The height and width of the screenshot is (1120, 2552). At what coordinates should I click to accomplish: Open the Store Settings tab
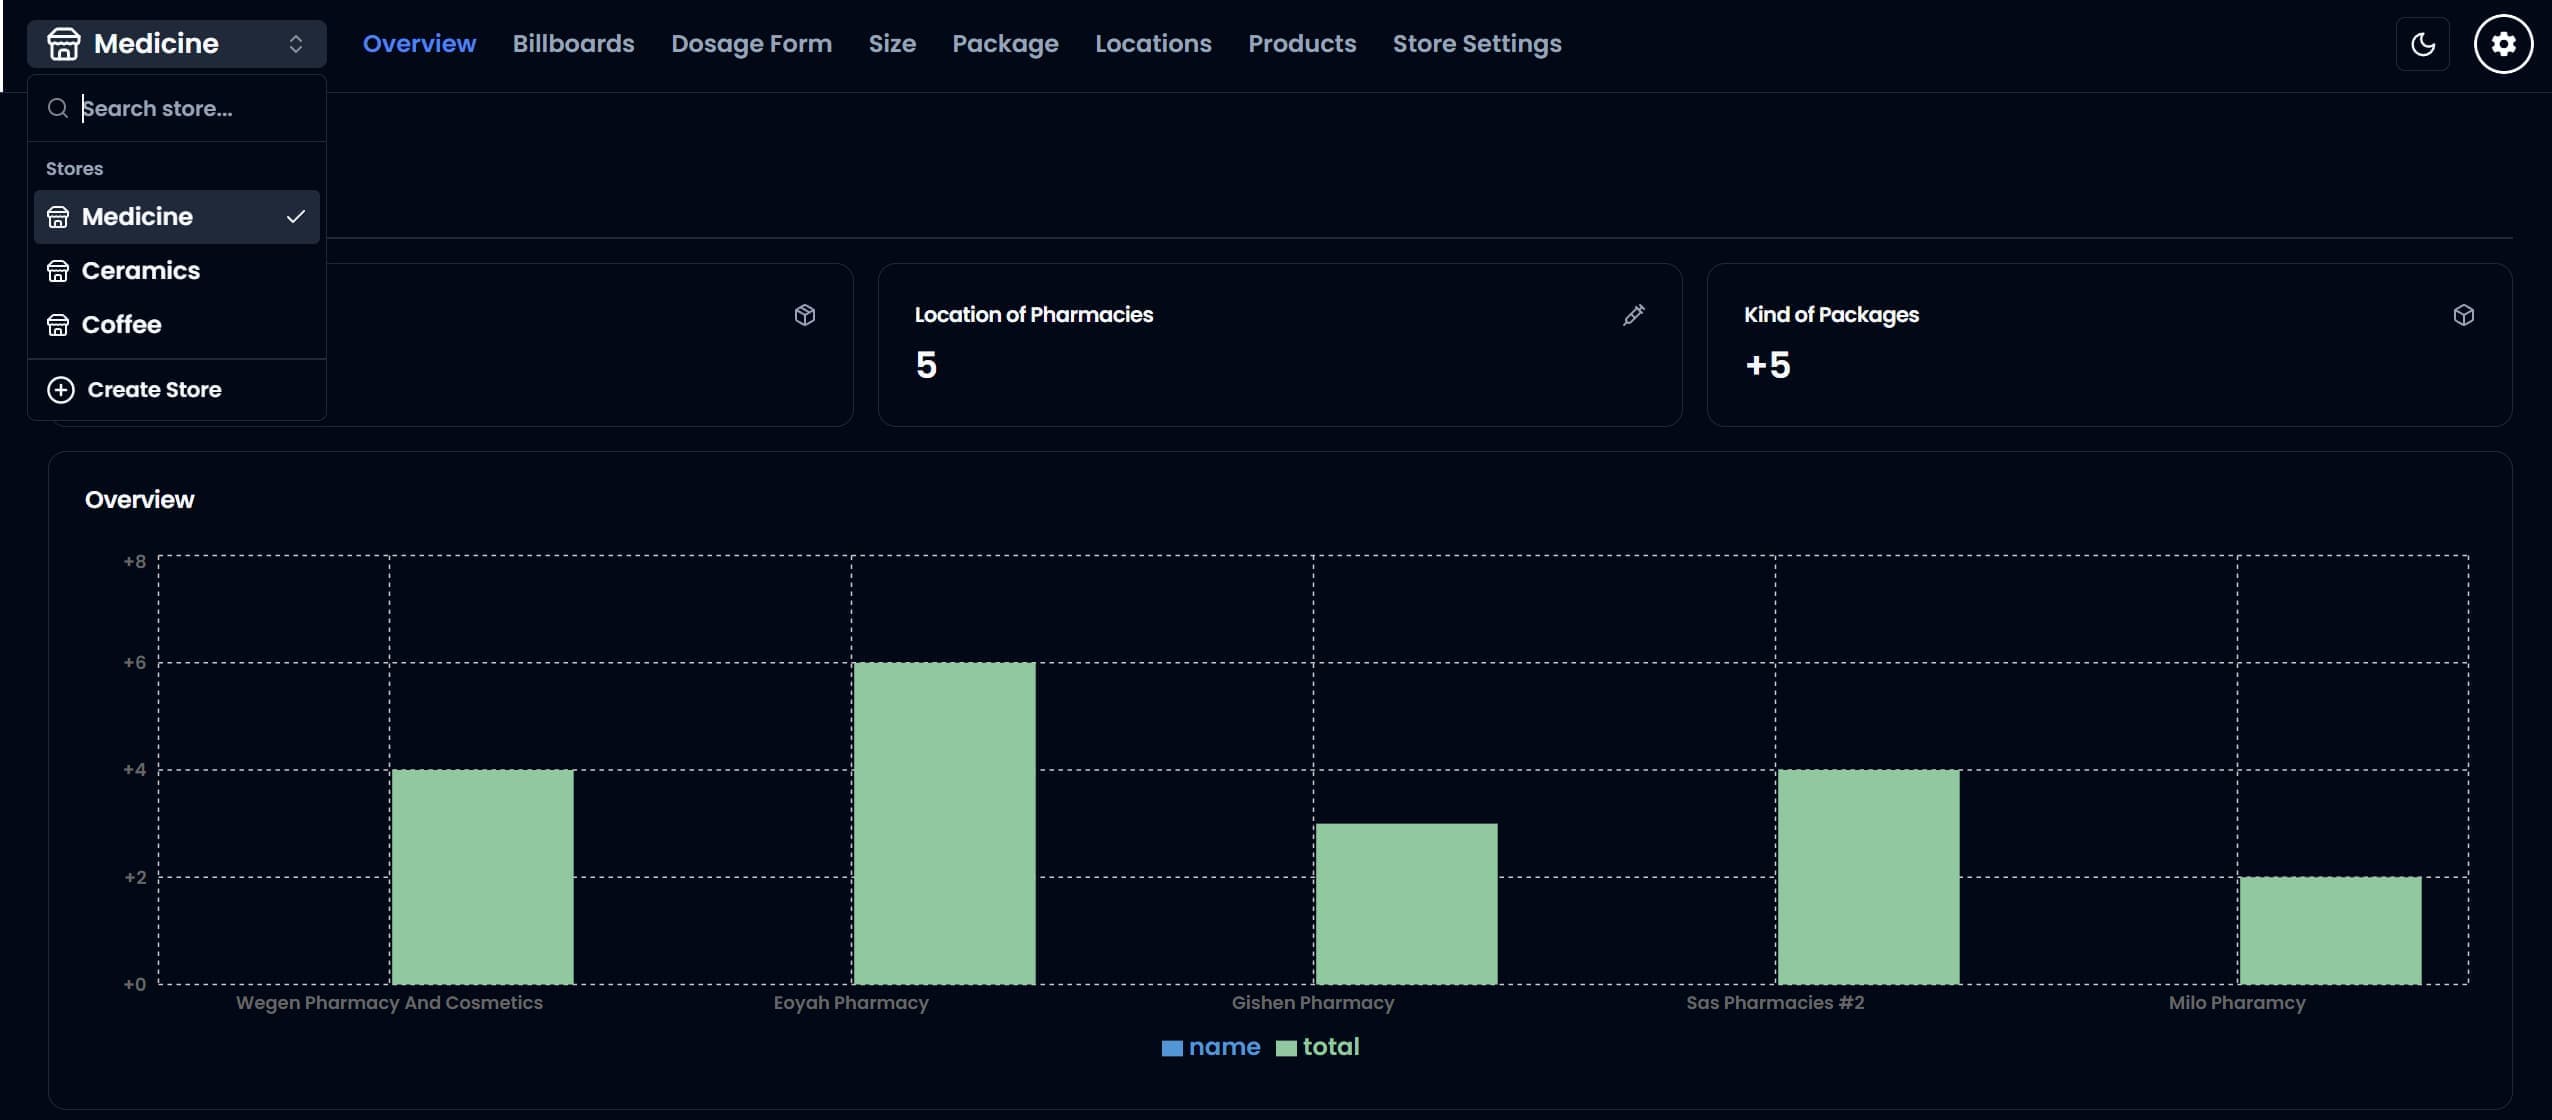[1476, 44]
